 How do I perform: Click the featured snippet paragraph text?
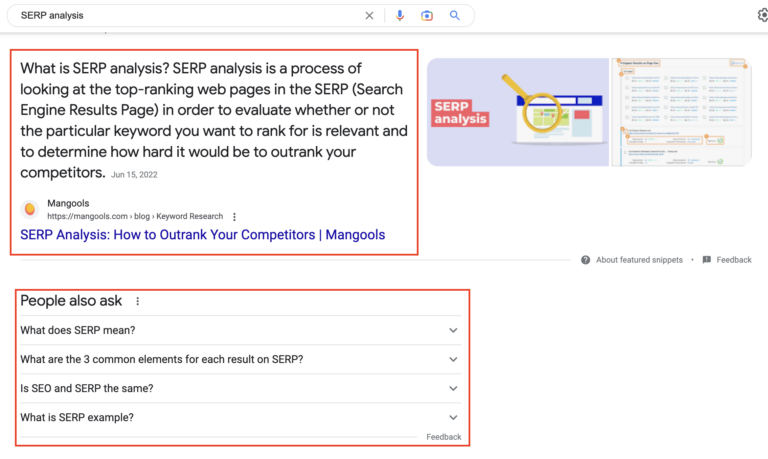pyautogui.click(x=214, y=121)
